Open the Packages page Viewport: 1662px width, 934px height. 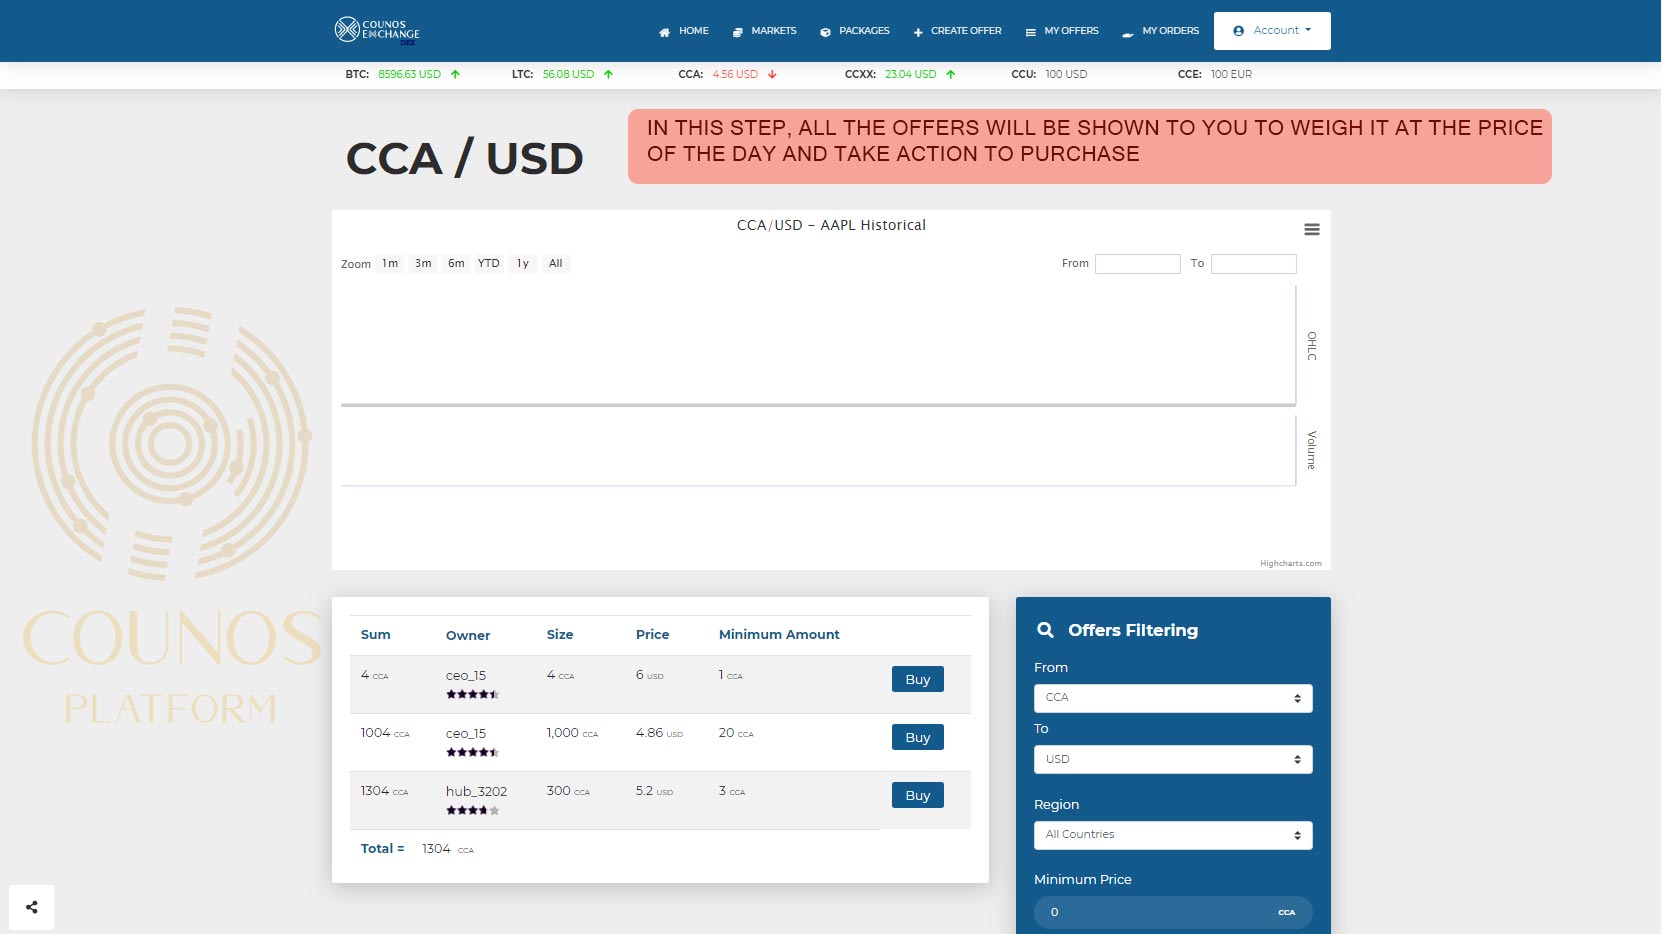pyautogui.click(x=854, y=31)
